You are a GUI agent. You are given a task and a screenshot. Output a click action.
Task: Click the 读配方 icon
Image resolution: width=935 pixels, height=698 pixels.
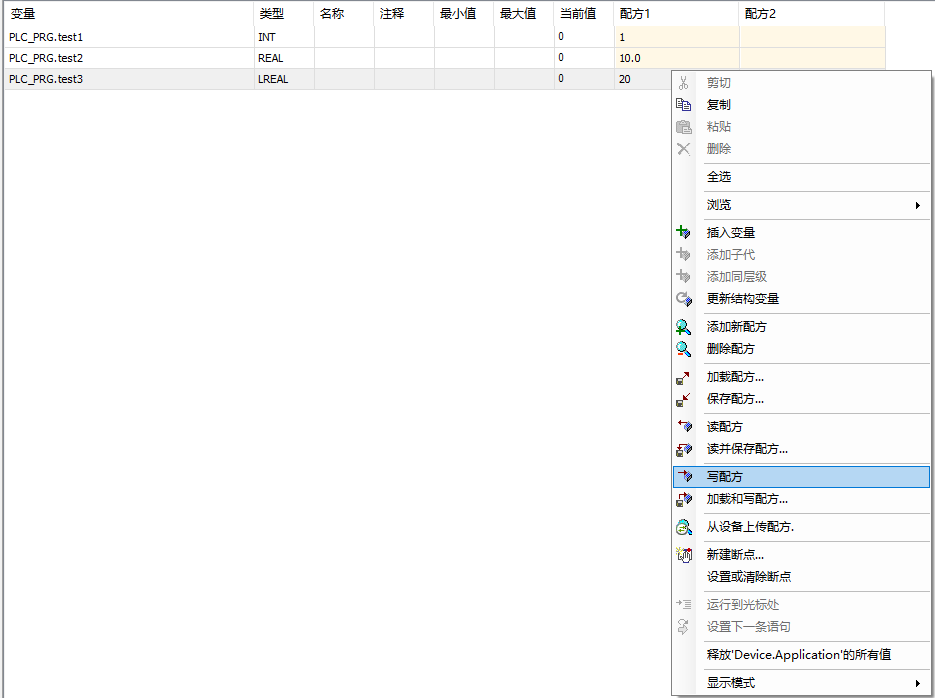pos(685,426)
